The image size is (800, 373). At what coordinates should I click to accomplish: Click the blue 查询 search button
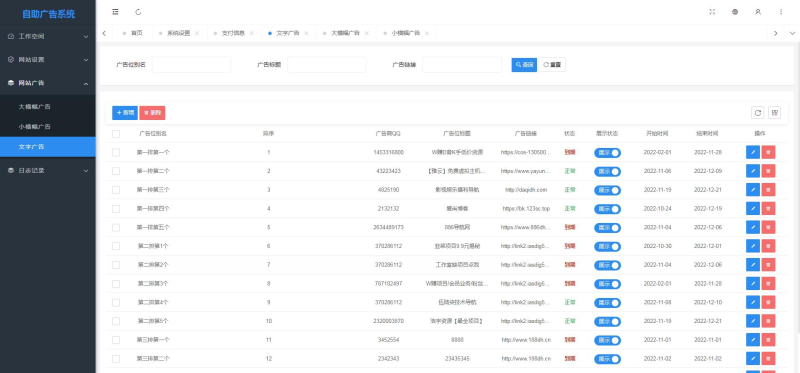[524, 65]
